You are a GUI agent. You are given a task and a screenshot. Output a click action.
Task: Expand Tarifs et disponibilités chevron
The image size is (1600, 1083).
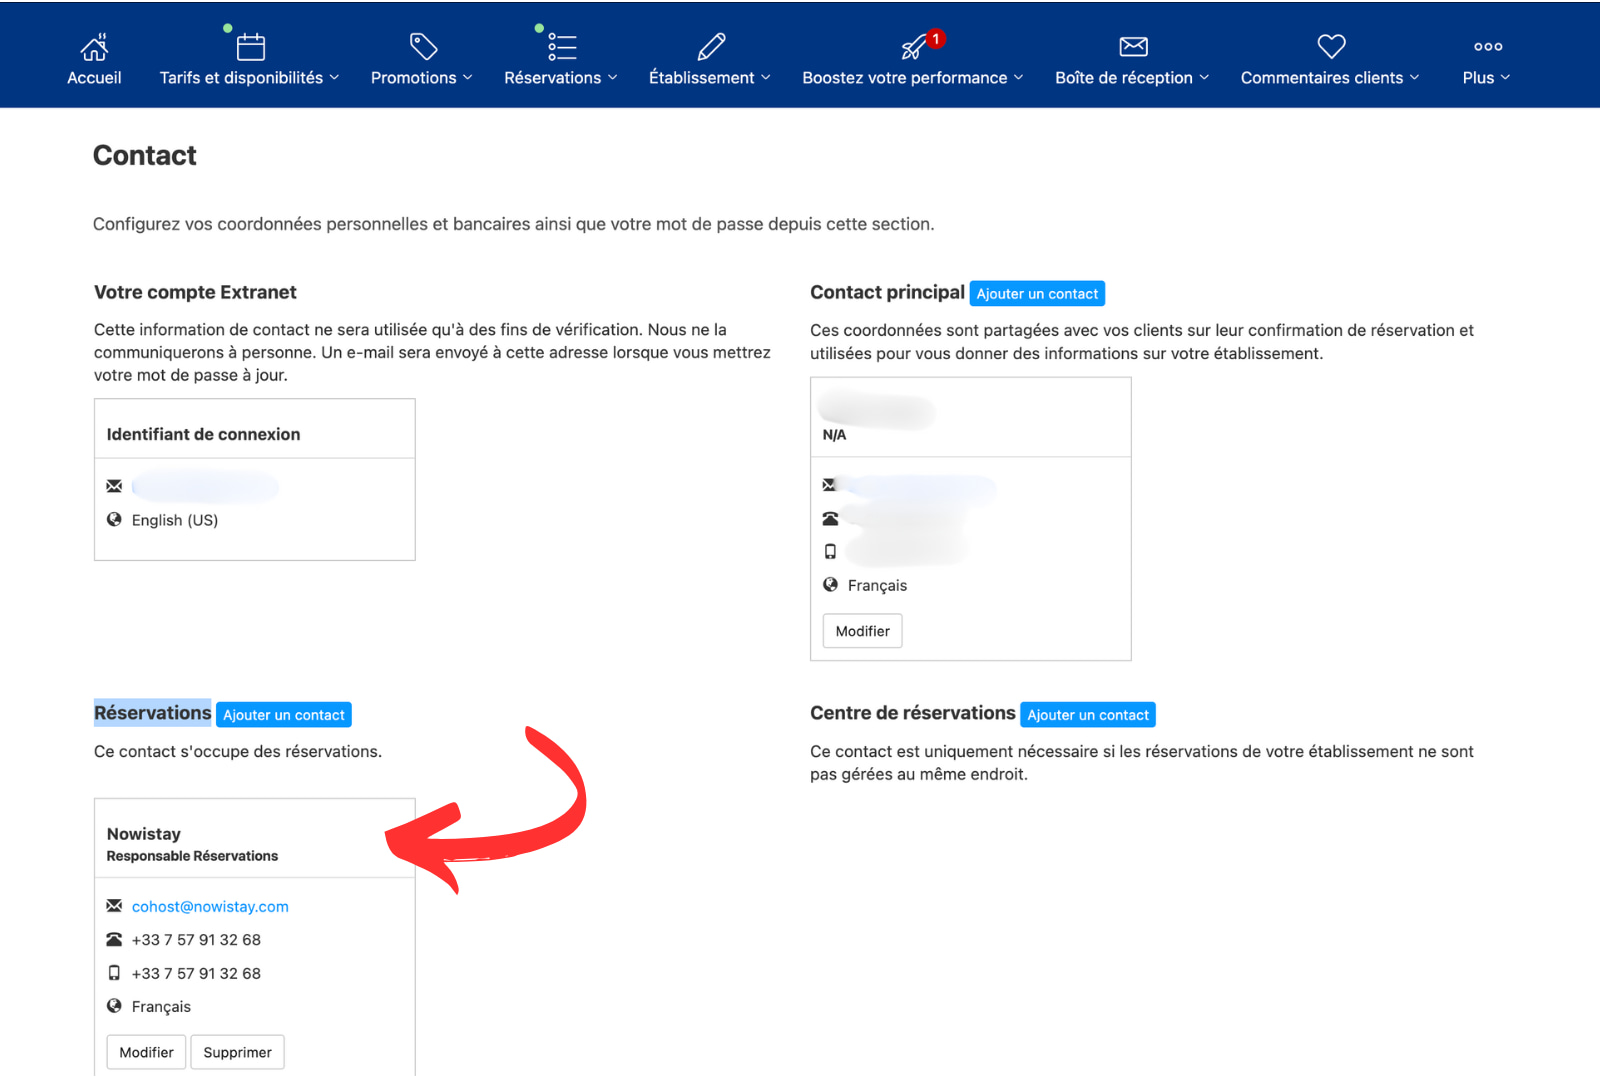(x=334, y=78)
